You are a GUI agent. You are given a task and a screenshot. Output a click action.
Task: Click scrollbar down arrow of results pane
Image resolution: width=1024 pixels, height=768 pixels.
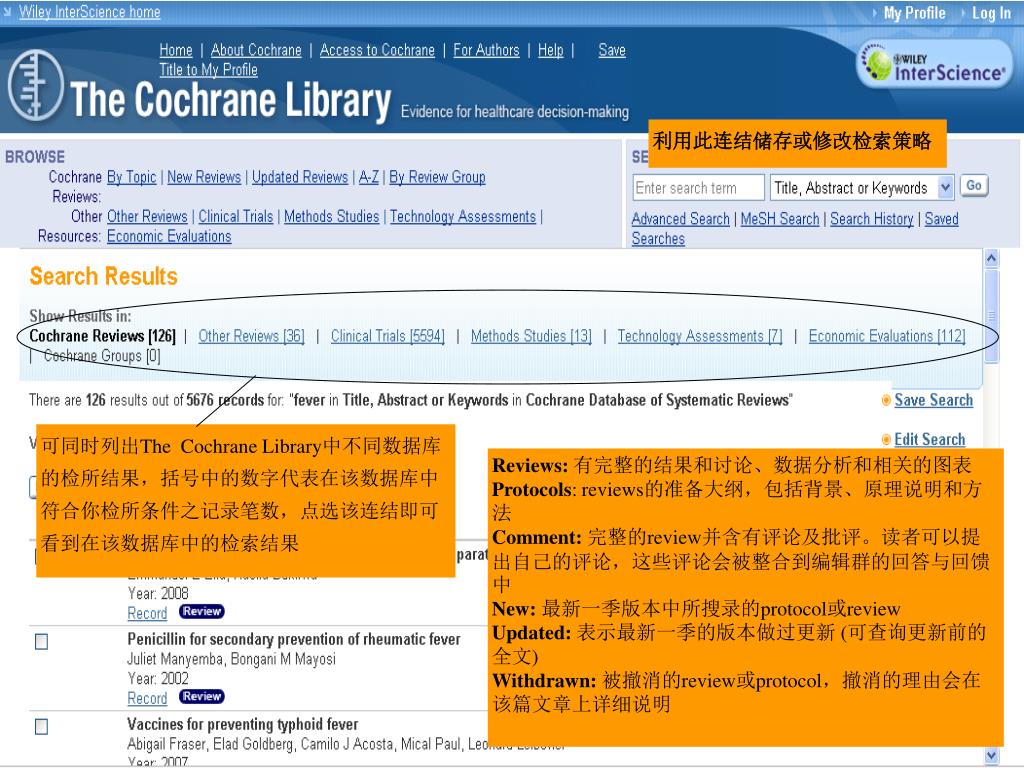tap(991, 756)
